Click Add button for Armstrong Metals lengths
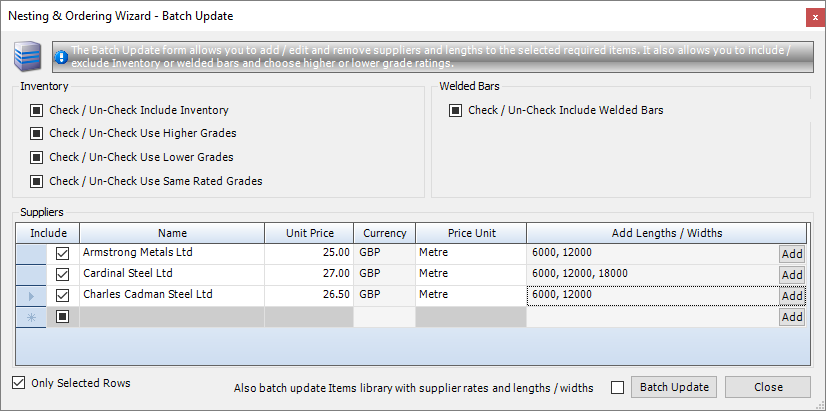This screenshot has height=411, width=826. (791, 254)
